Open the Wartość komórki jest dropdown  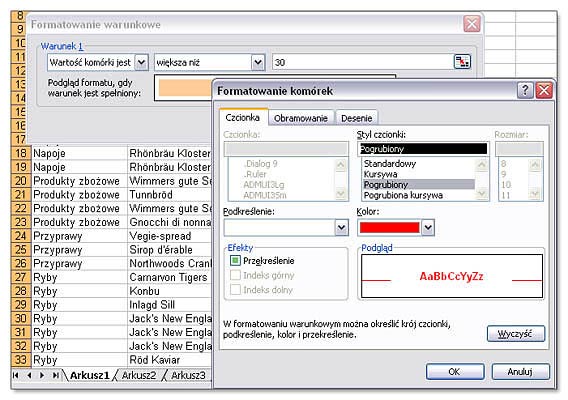click(x=141, y=62)
